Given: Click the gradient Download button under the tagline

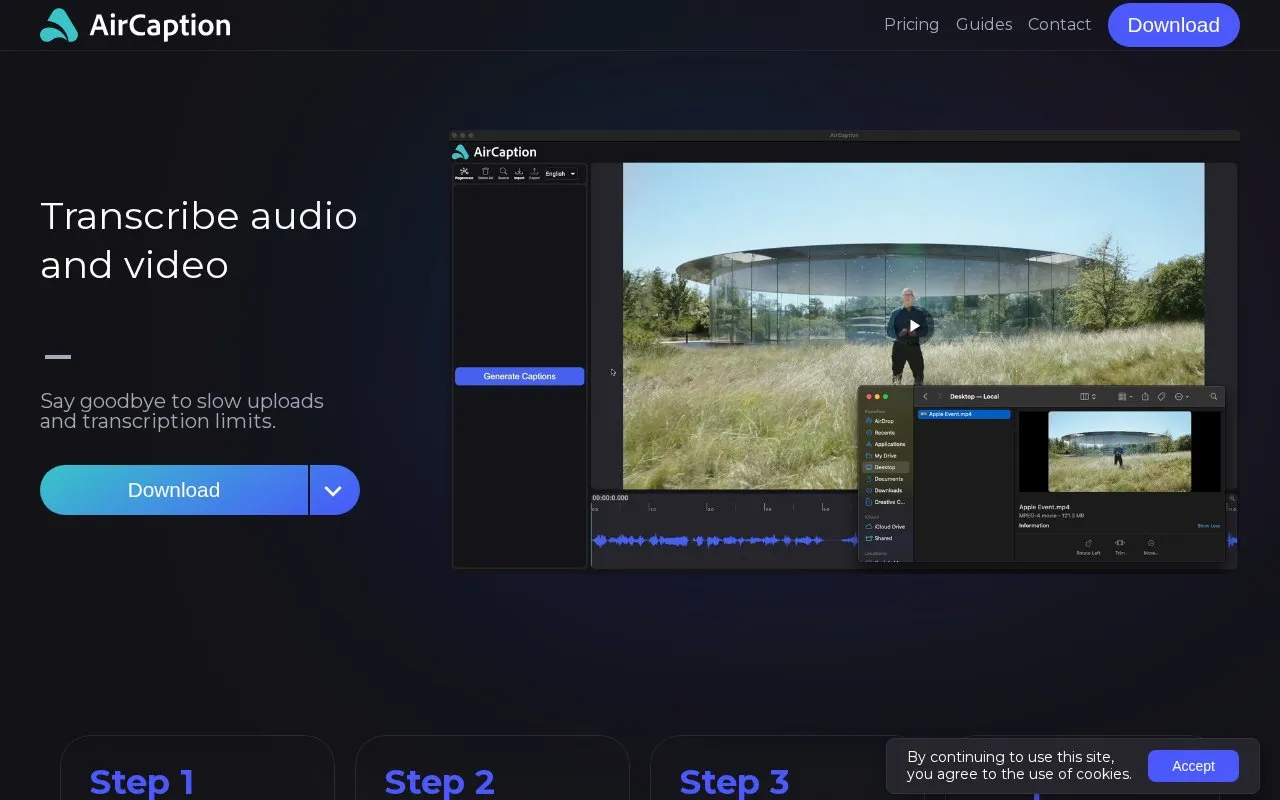Looking at the screenshot, I should [174, 490].
